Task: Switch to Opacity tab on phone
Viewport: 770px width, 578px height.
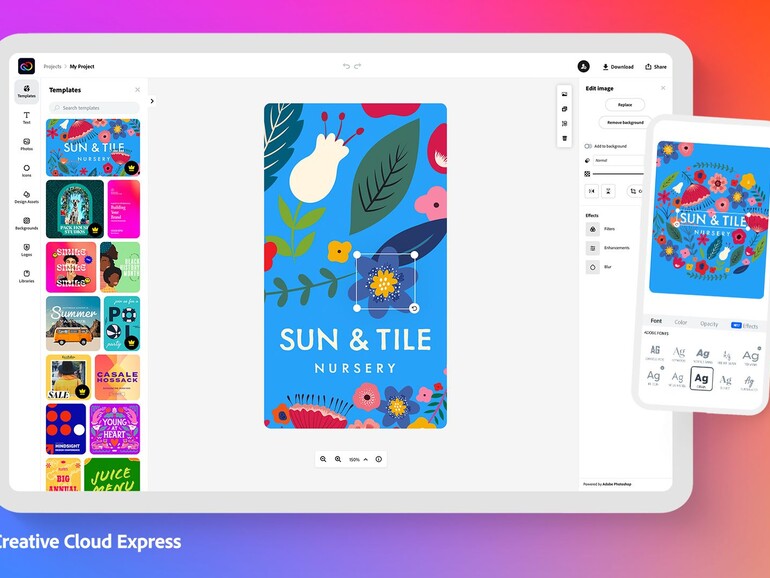Action: [x=709, y=324]
